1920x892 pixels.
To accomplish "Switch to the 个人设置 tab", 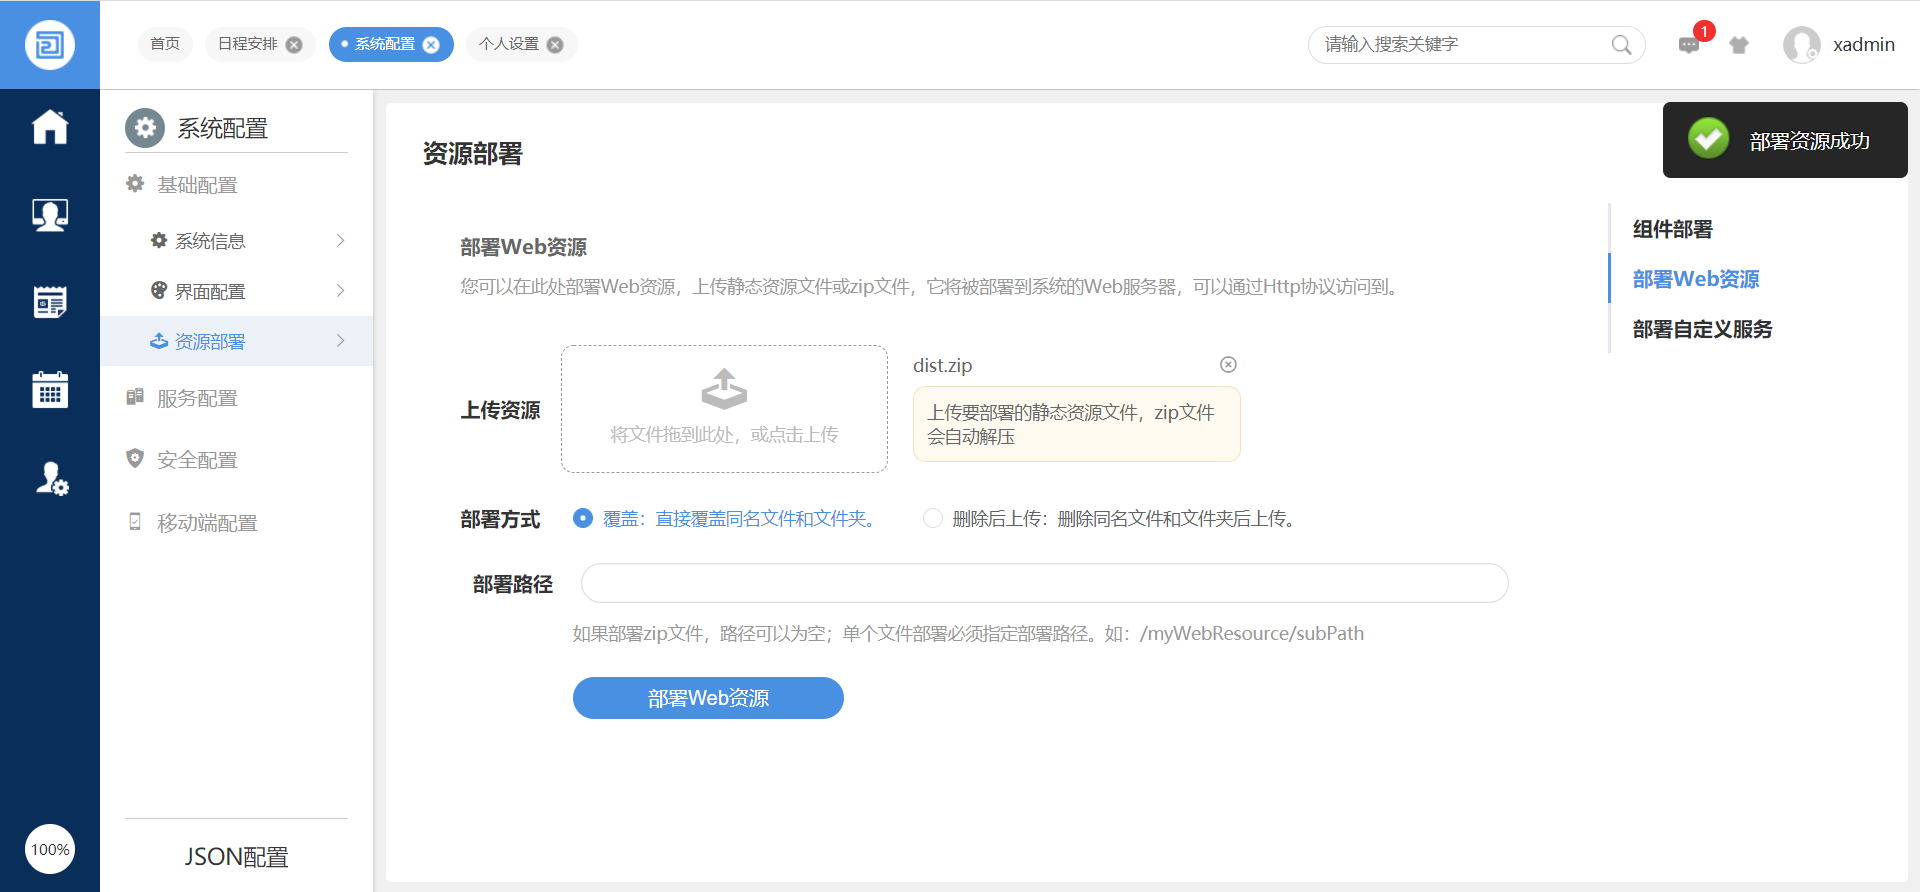I will [509, 44].
